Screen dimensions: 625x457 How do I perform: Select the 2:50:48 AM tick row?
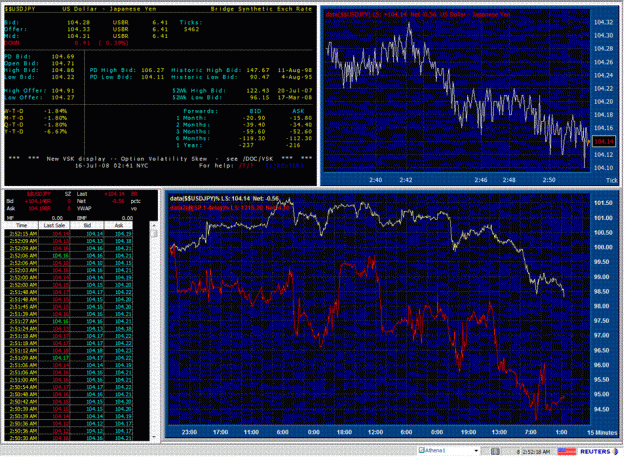69,394
